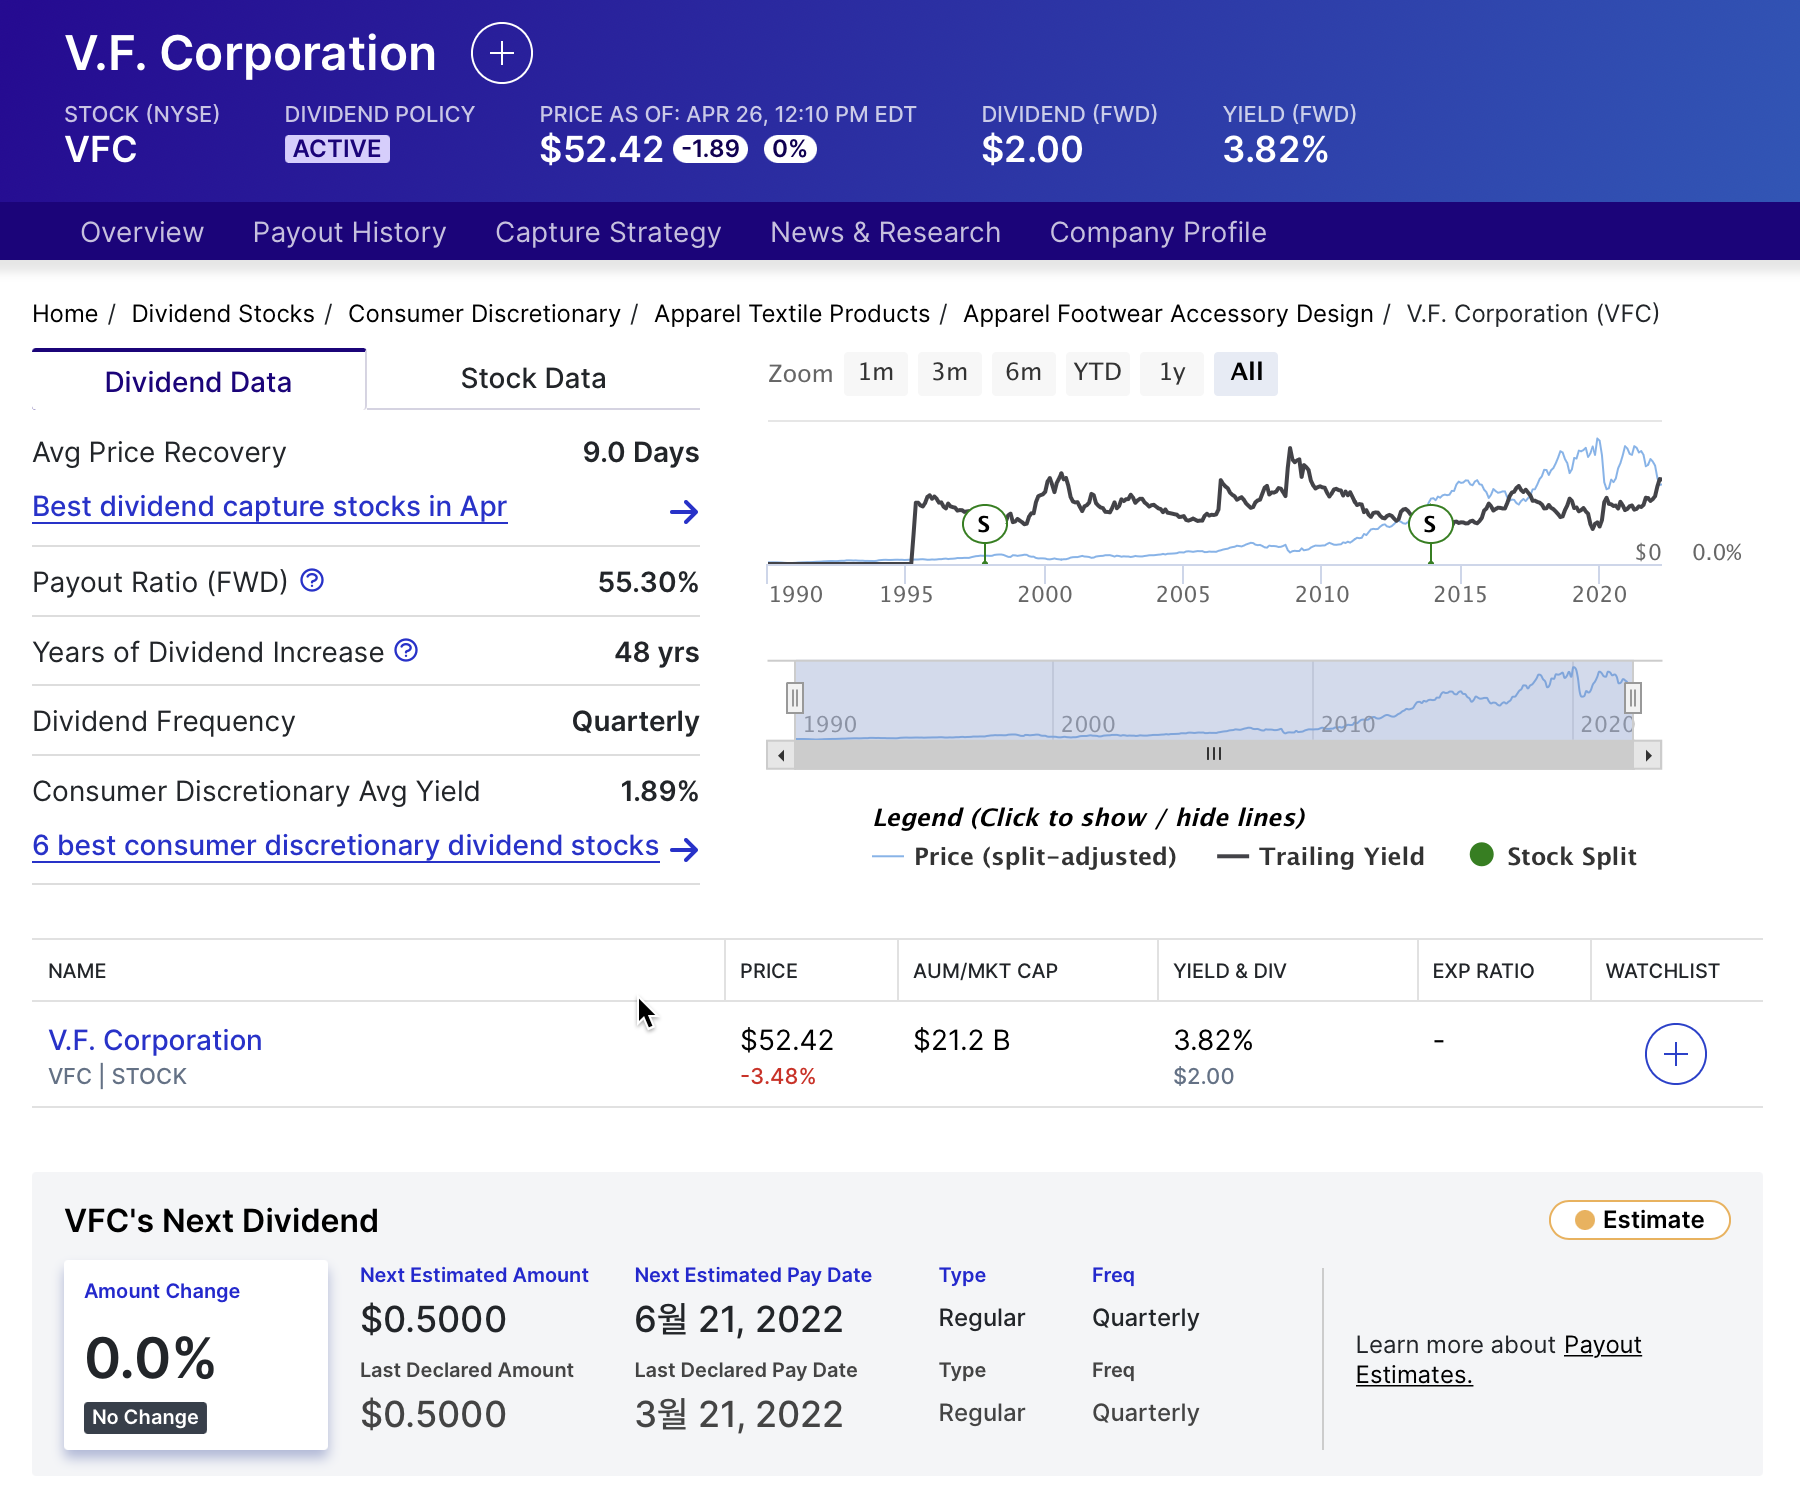This screenshot has height=1492, width=1800.
Task: Click the arrow icon after dividend capture link
Action: pyautogui.click(x=684, y=512)
